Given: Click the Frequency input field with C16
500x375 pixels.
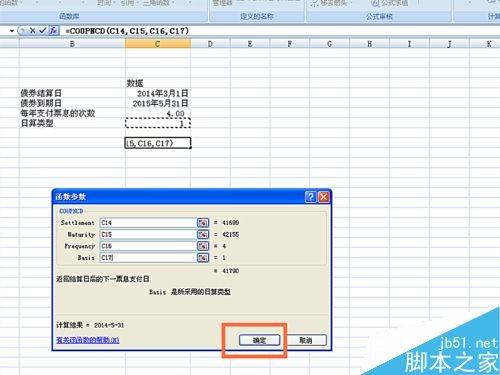Looking at the screenshot, I should (148, 246).
